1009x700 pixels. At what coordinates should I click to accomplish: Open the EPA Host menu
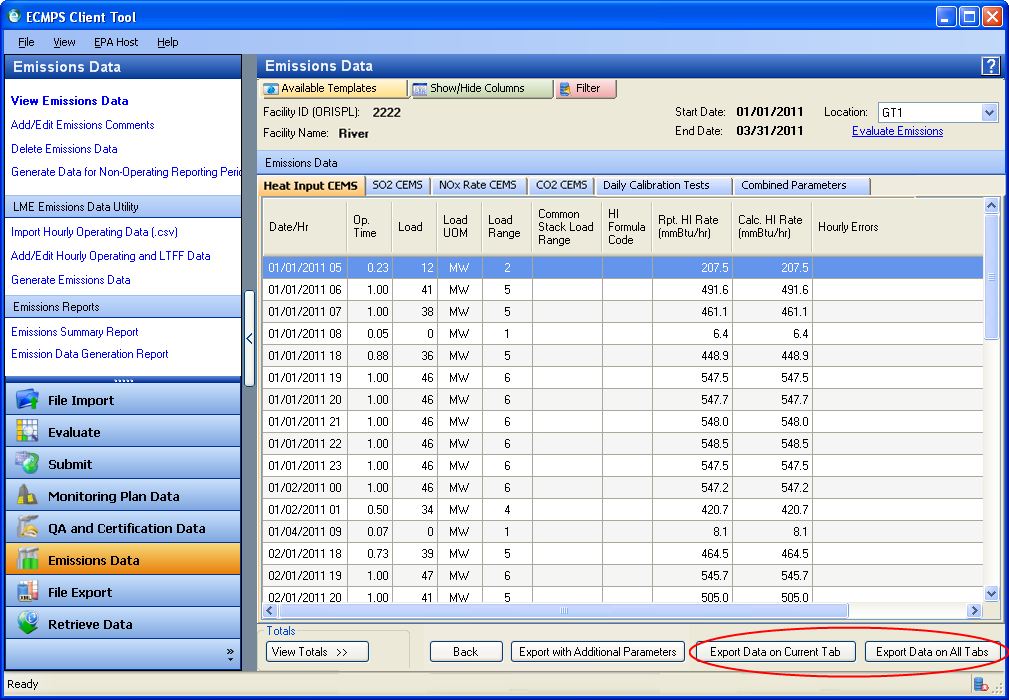tap(116, 42)
